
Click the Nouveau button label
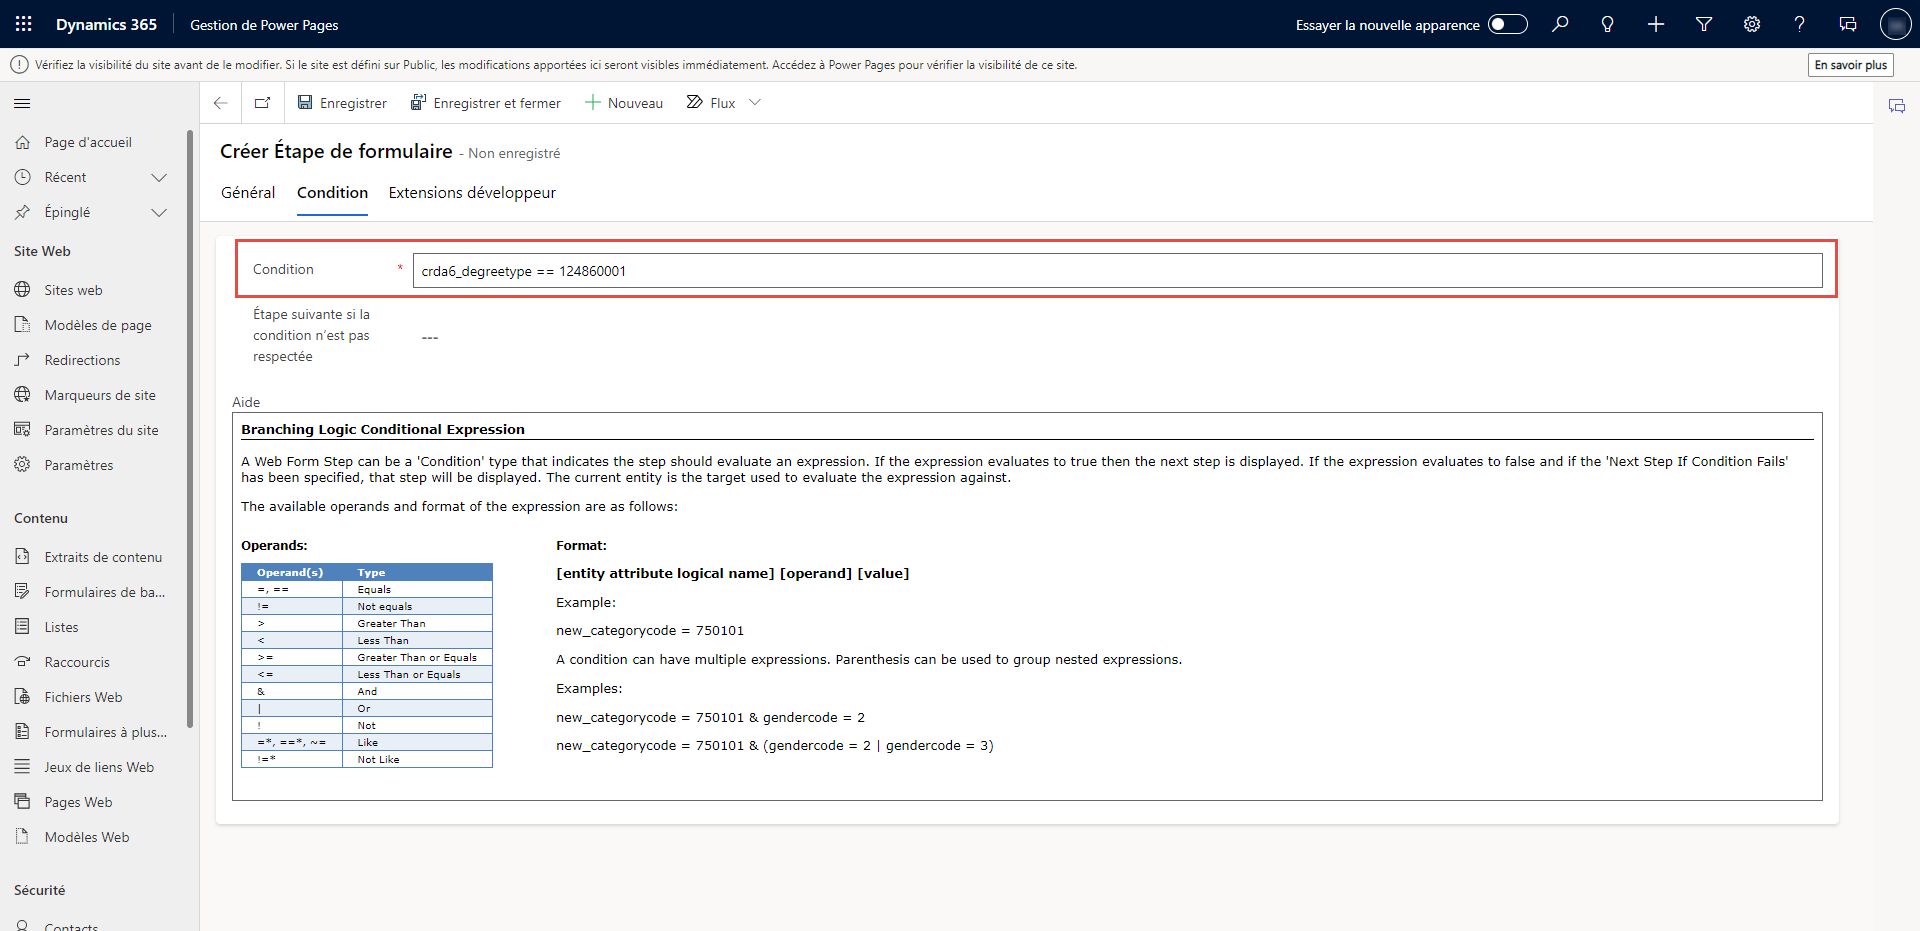(635, 103)
